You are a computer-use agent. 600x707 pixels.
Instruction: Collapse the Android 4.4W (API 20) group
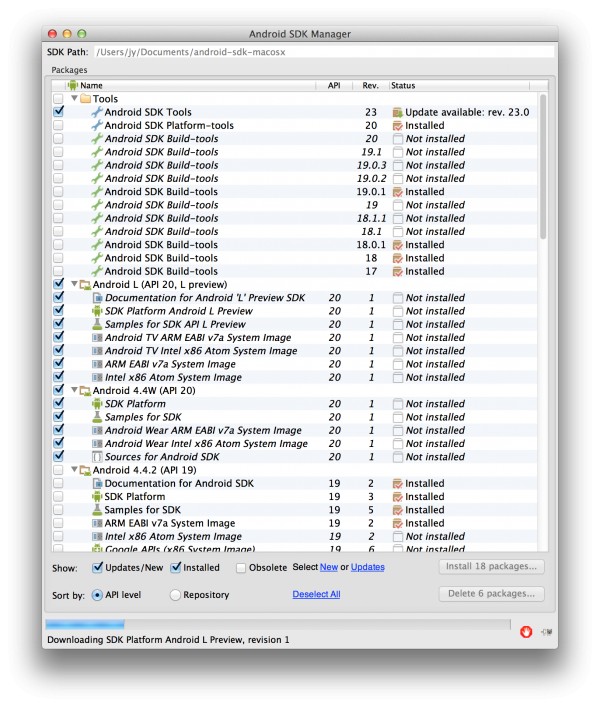pyautogui.click(x=74, y=390)
